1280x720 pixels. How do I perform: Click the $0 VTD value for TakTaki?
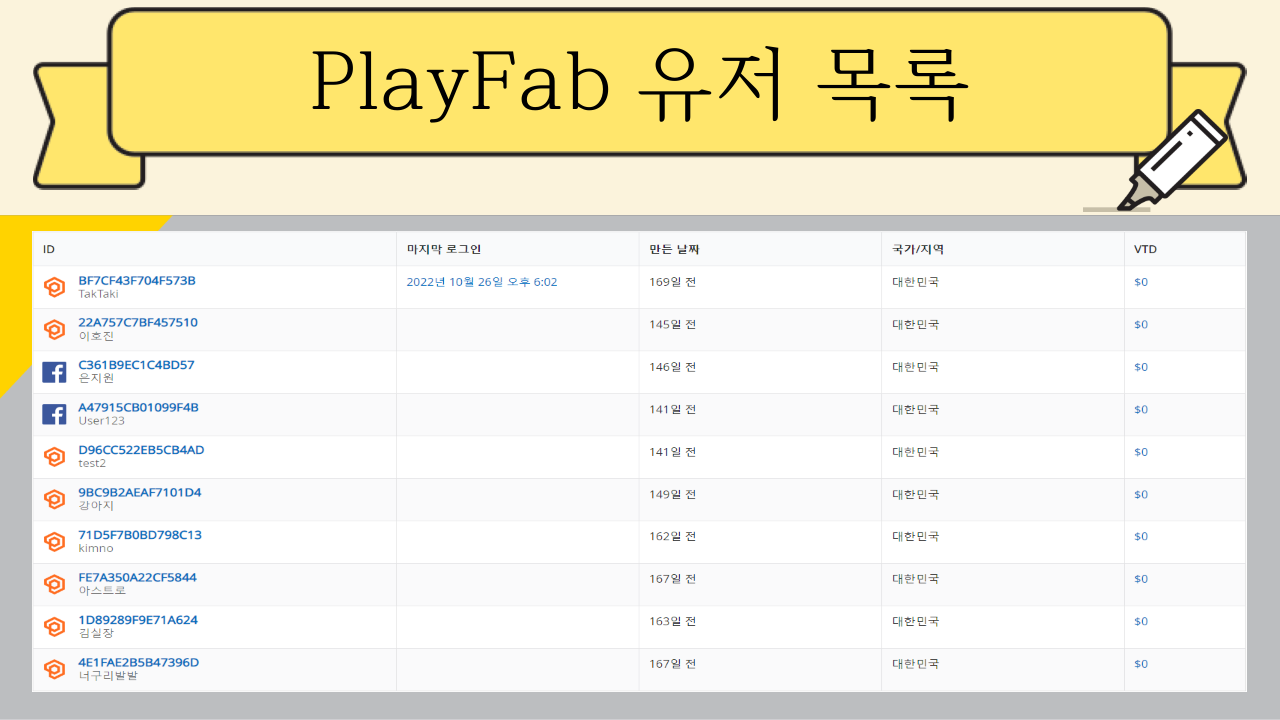pyautogui.click(x=1141, y=282)
